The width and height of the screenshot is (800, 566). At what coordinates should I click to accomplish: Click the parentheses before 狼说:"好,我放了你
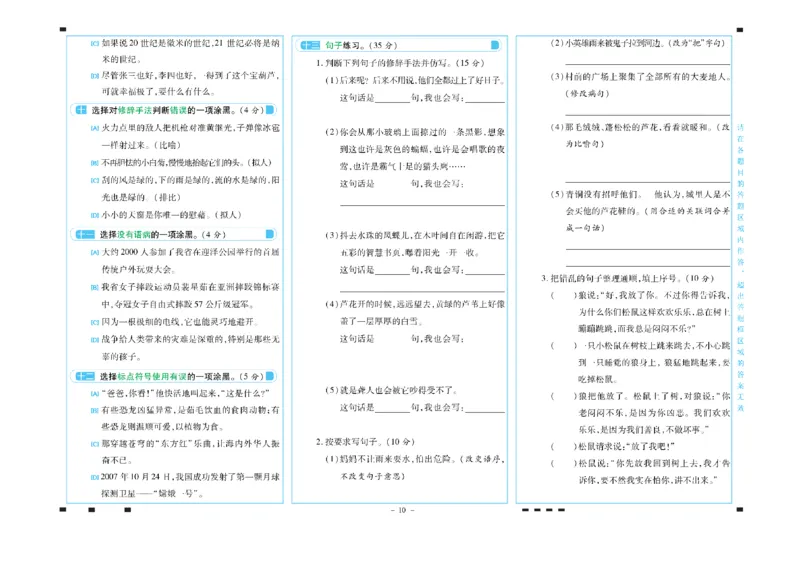[564, 296]
